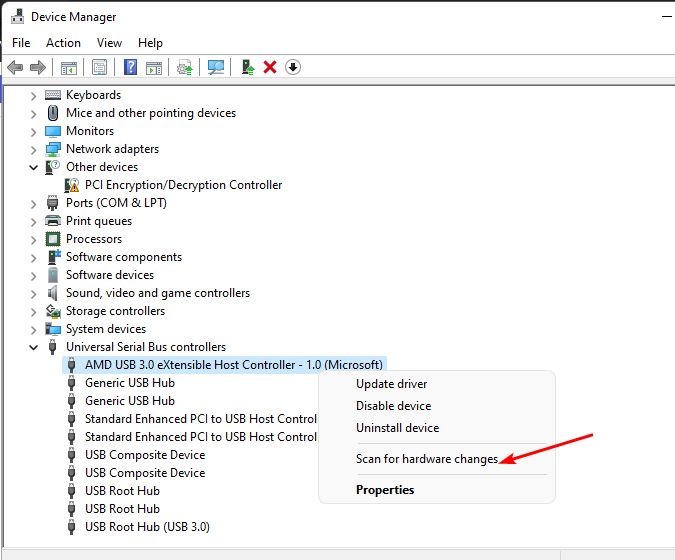Toggle the action pane toolbar icon

154,68
